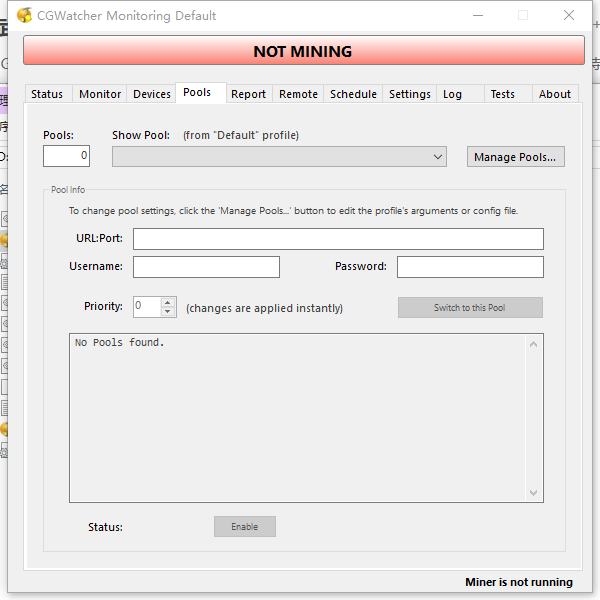Select the Pools tab
Screen dimensions: 600x600
[x=201, y=93]
